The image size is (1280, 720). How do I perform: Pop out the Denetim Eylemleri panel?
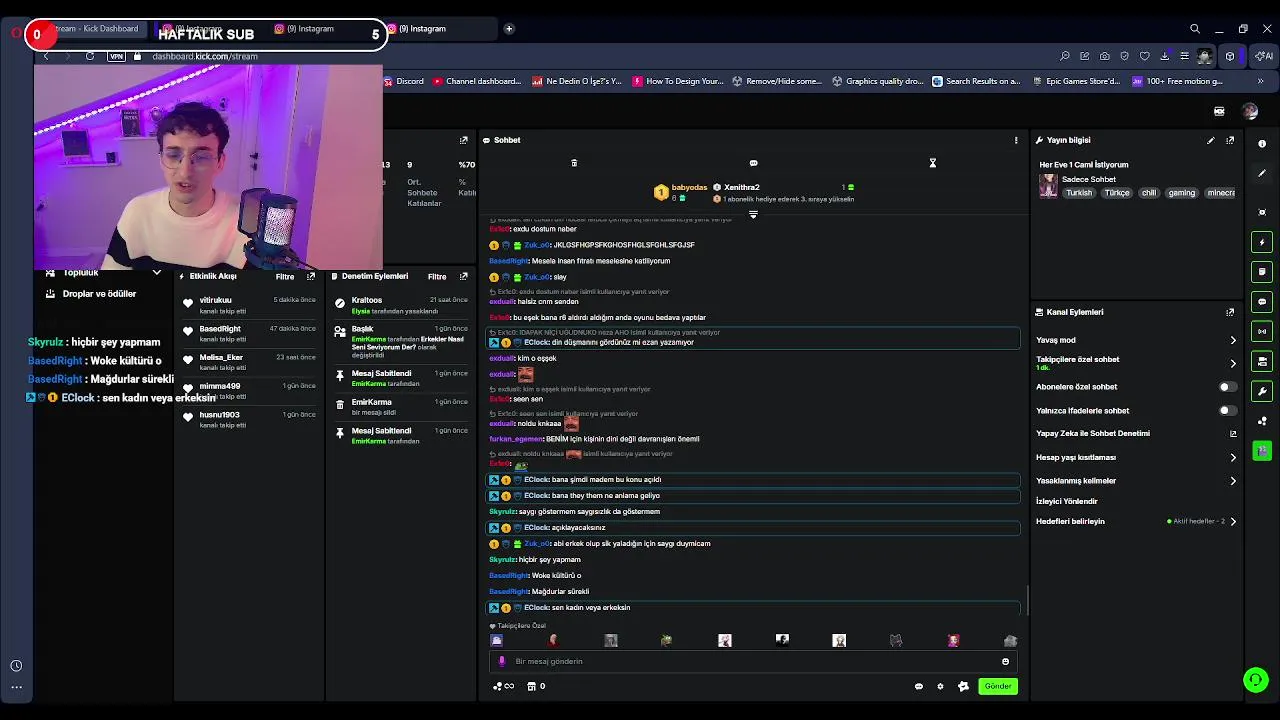click(463, 276)
